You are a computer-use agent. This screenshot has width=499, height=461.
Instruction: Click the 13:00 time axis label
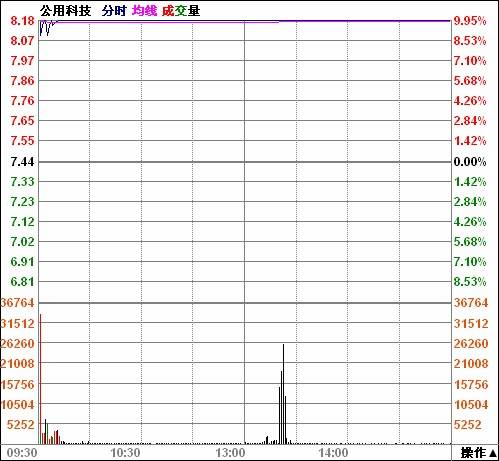click(x=230, y=453)
